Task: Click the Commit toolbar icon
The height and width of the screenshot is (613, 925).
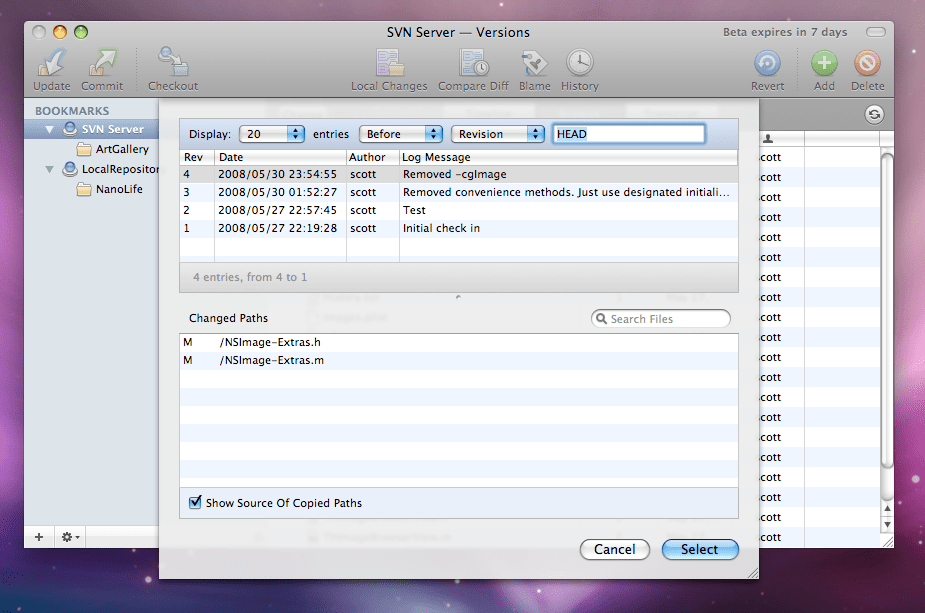Action: tap(102, 65)
